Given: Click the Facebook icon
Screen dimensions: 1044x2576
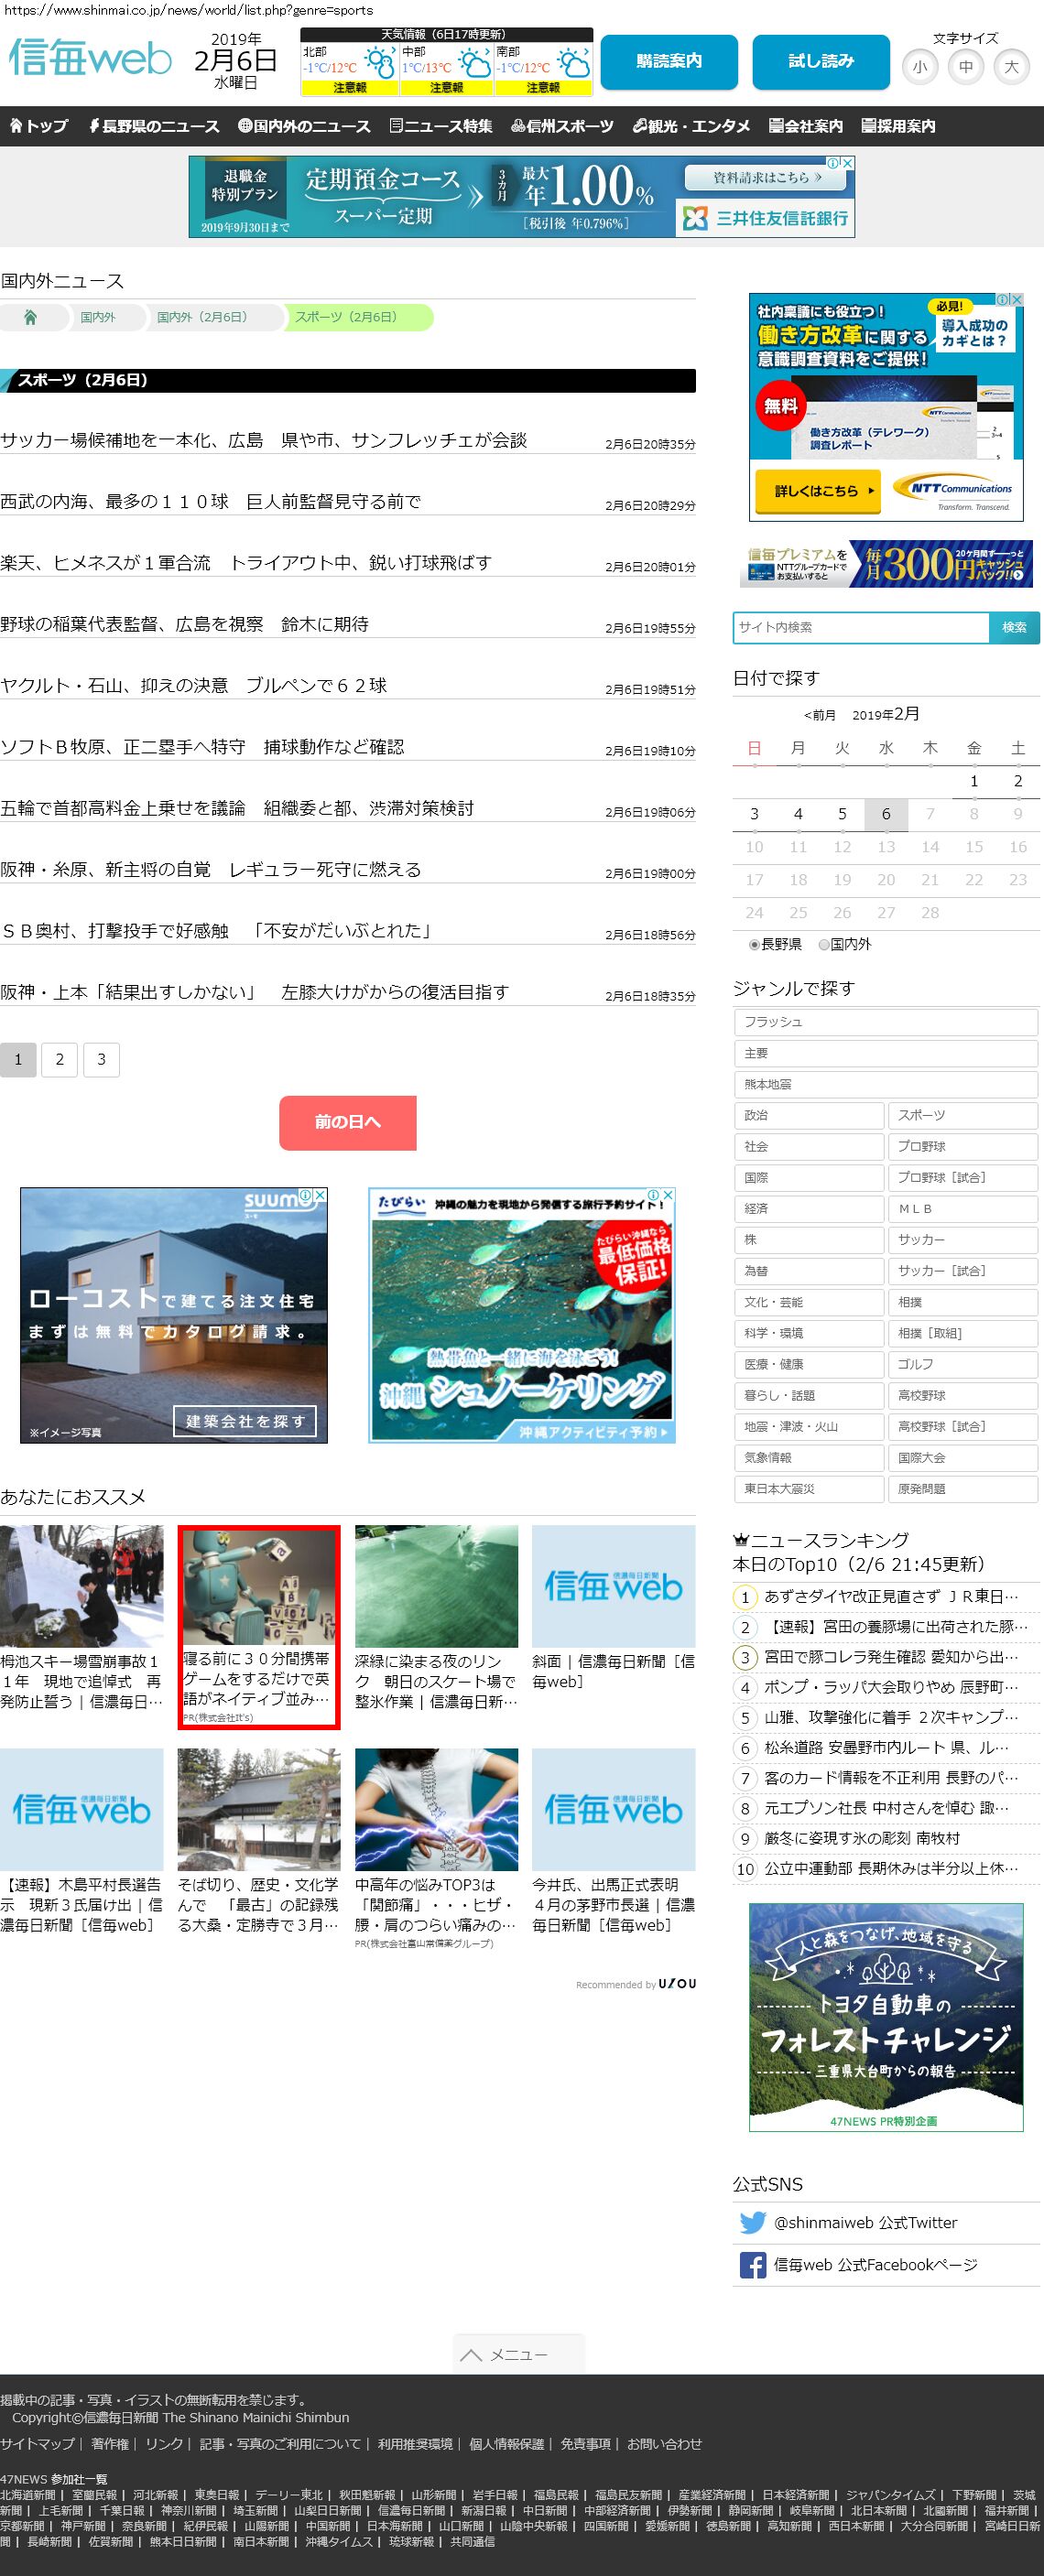Looking at the screenshot, I should (752, 2264).
